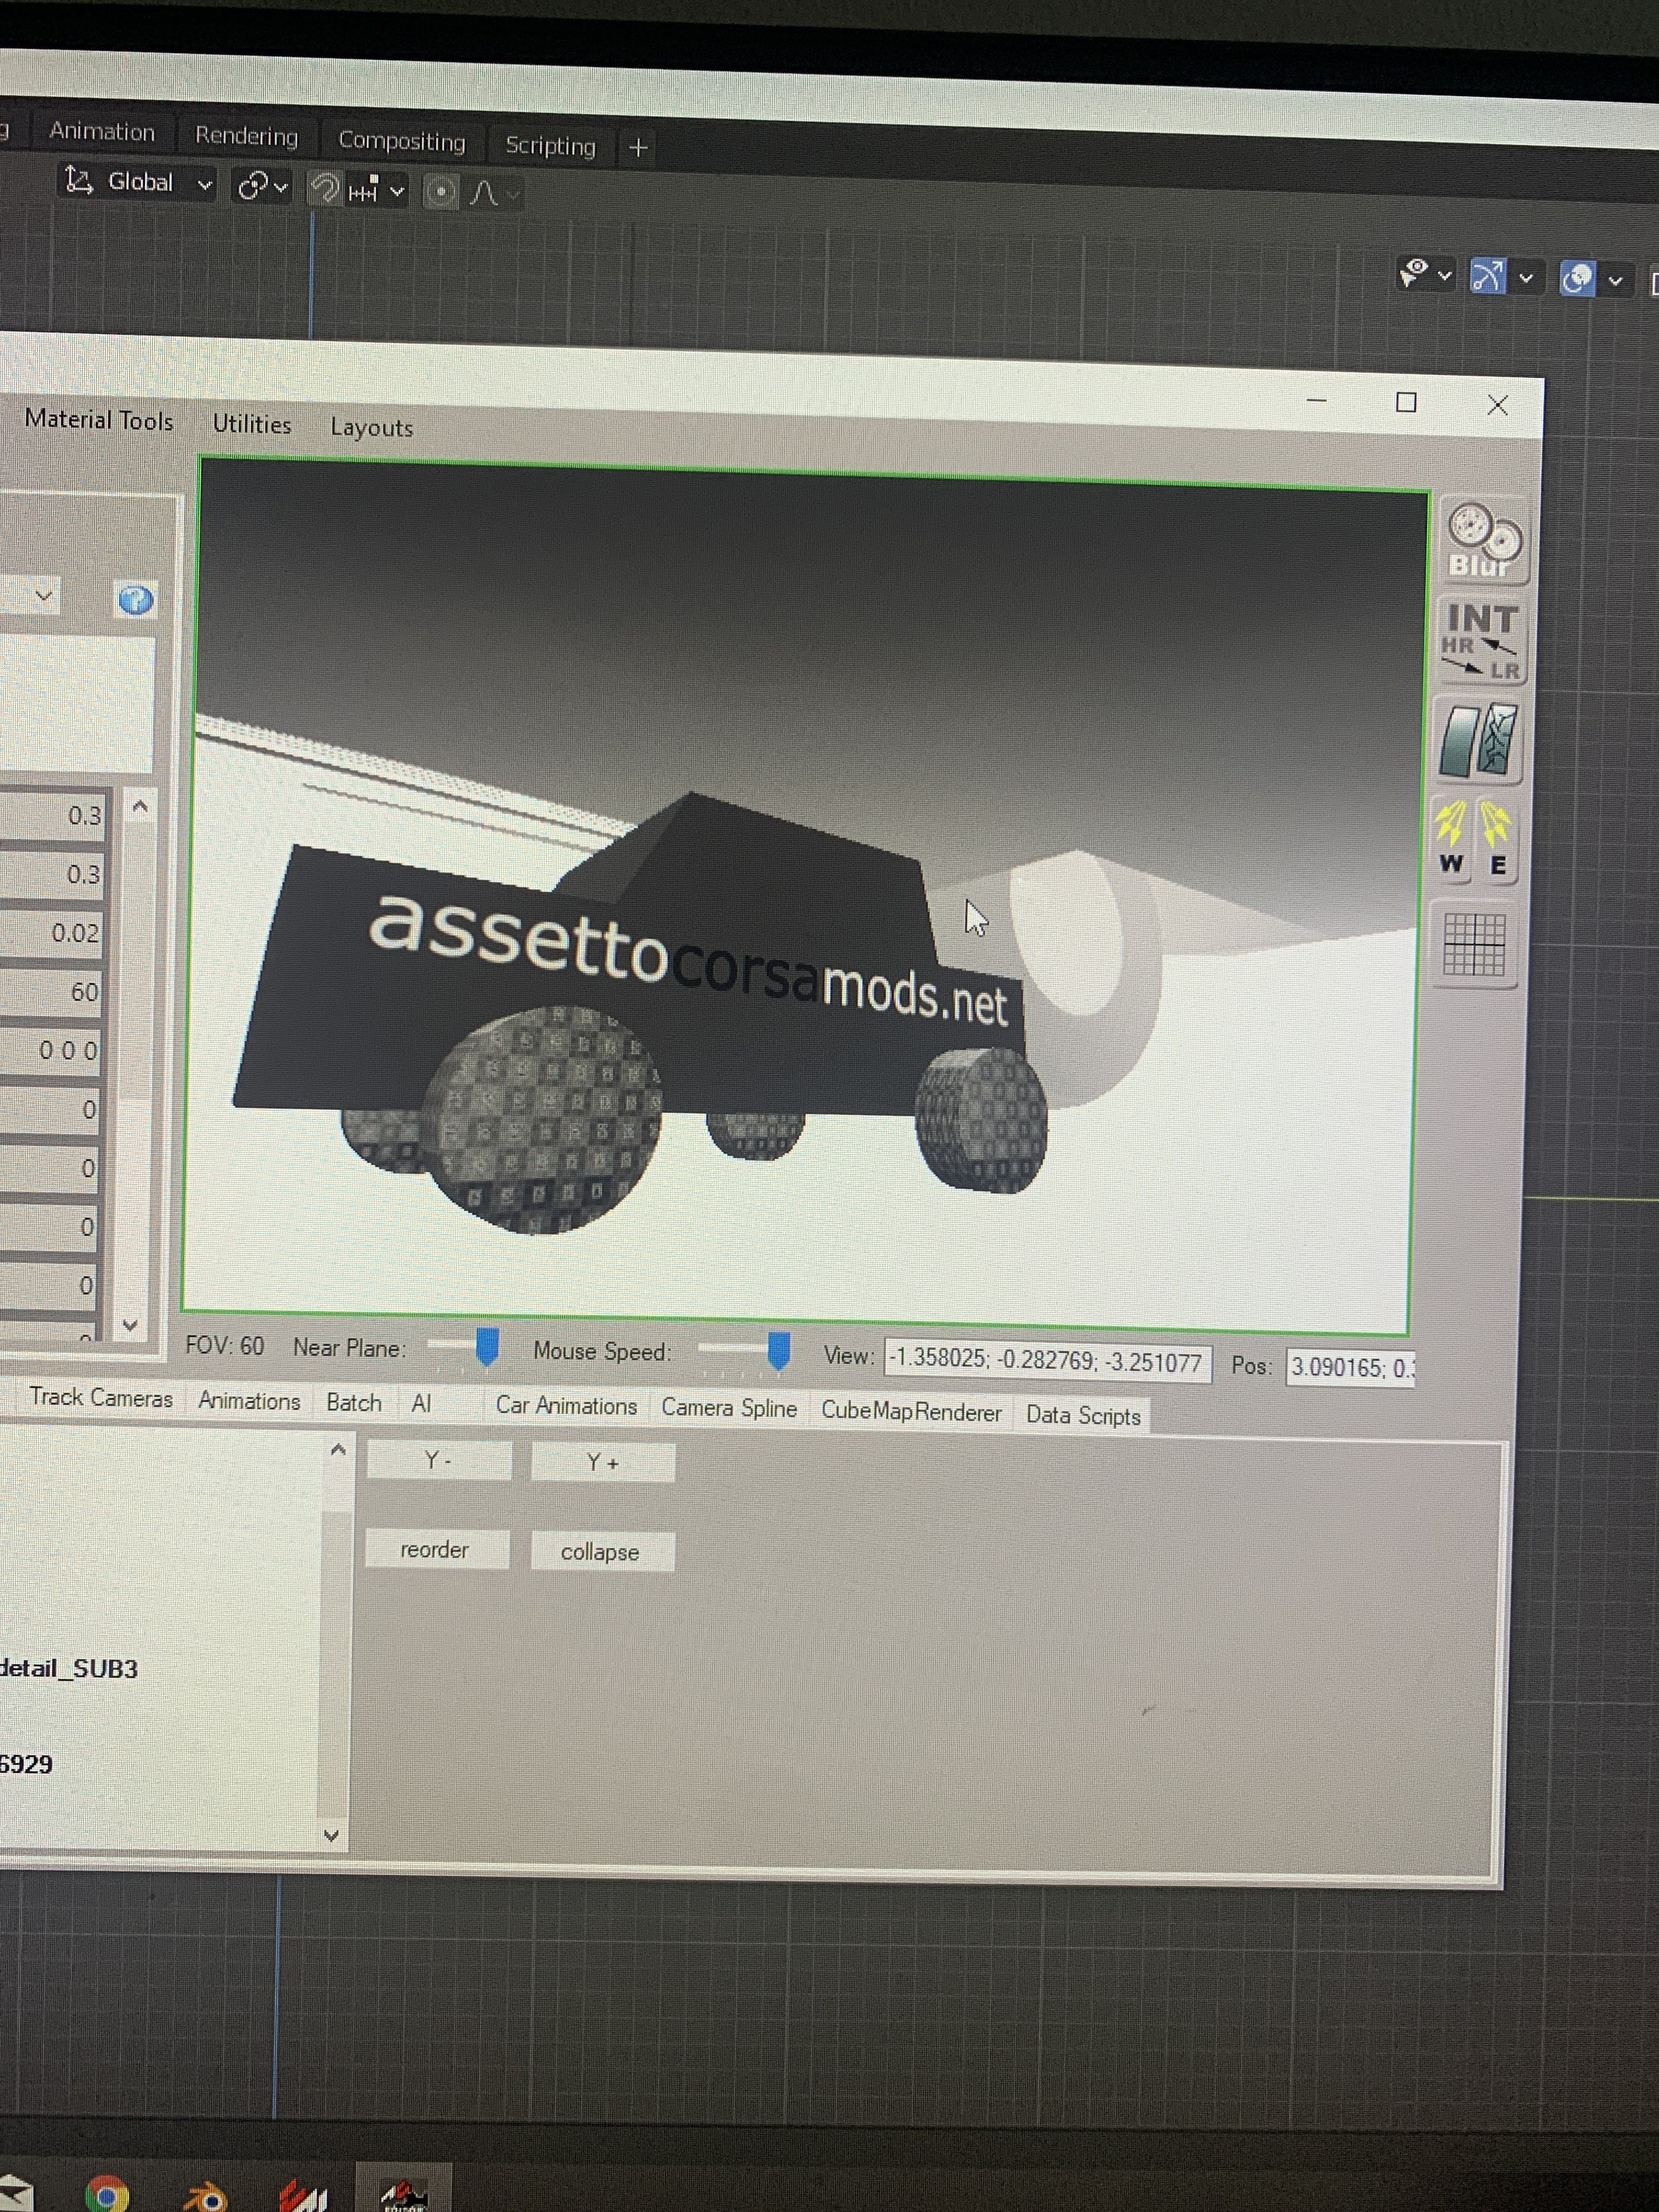Select the Track Cameras tab
Viewport: 1659px width, 2212px height.
click(x=101, y=1397)
